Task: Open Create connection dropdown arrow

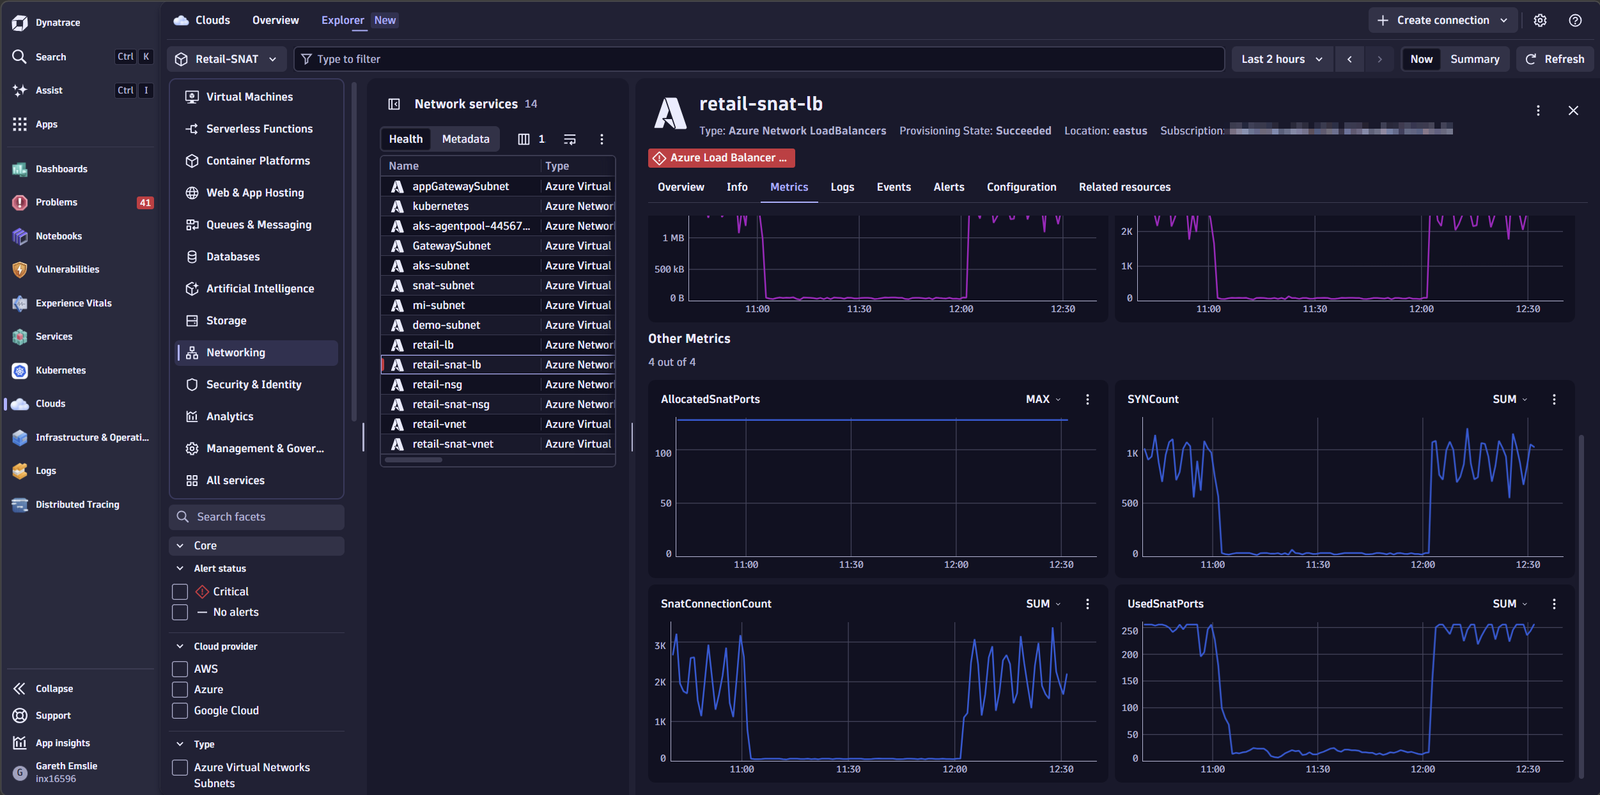Action: (1503, 20)
